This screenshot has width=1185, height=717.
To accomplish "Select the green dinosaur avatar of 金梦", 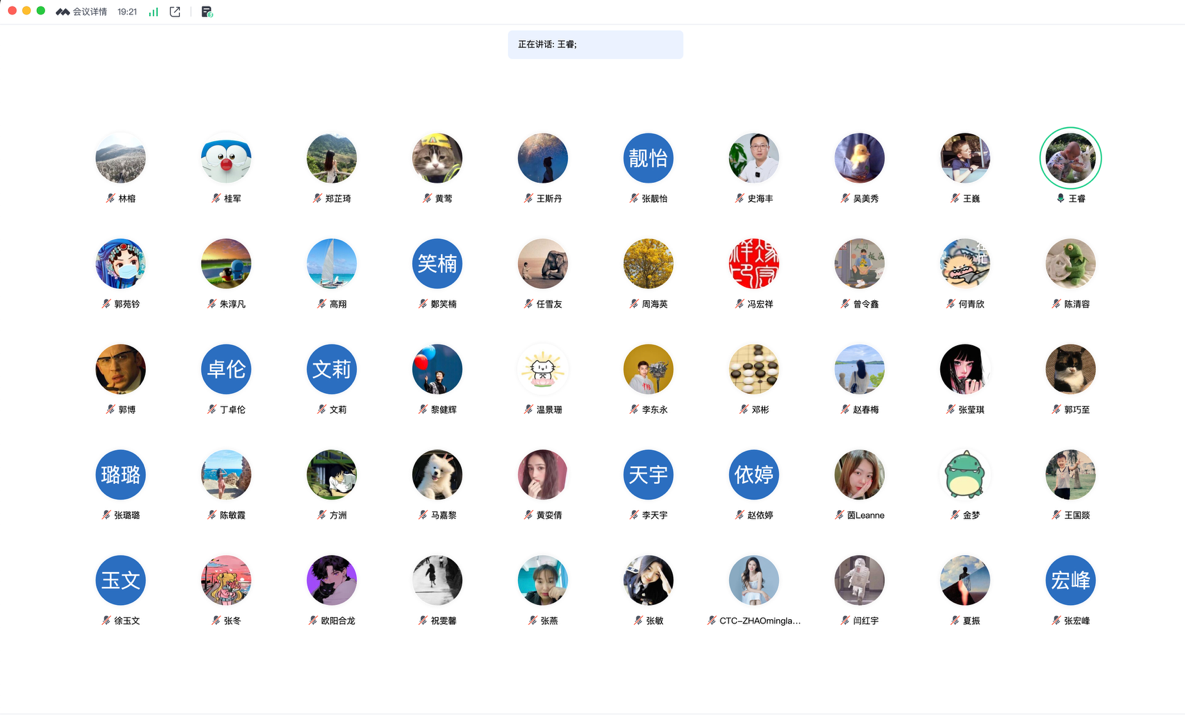I will (964, 475).
